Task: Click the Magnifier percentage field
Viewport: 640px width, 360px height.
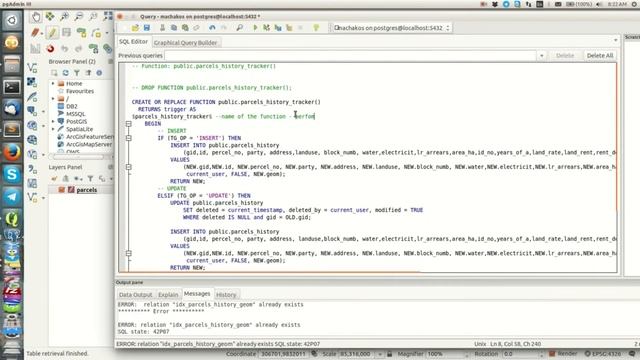Action: [446, 354]
